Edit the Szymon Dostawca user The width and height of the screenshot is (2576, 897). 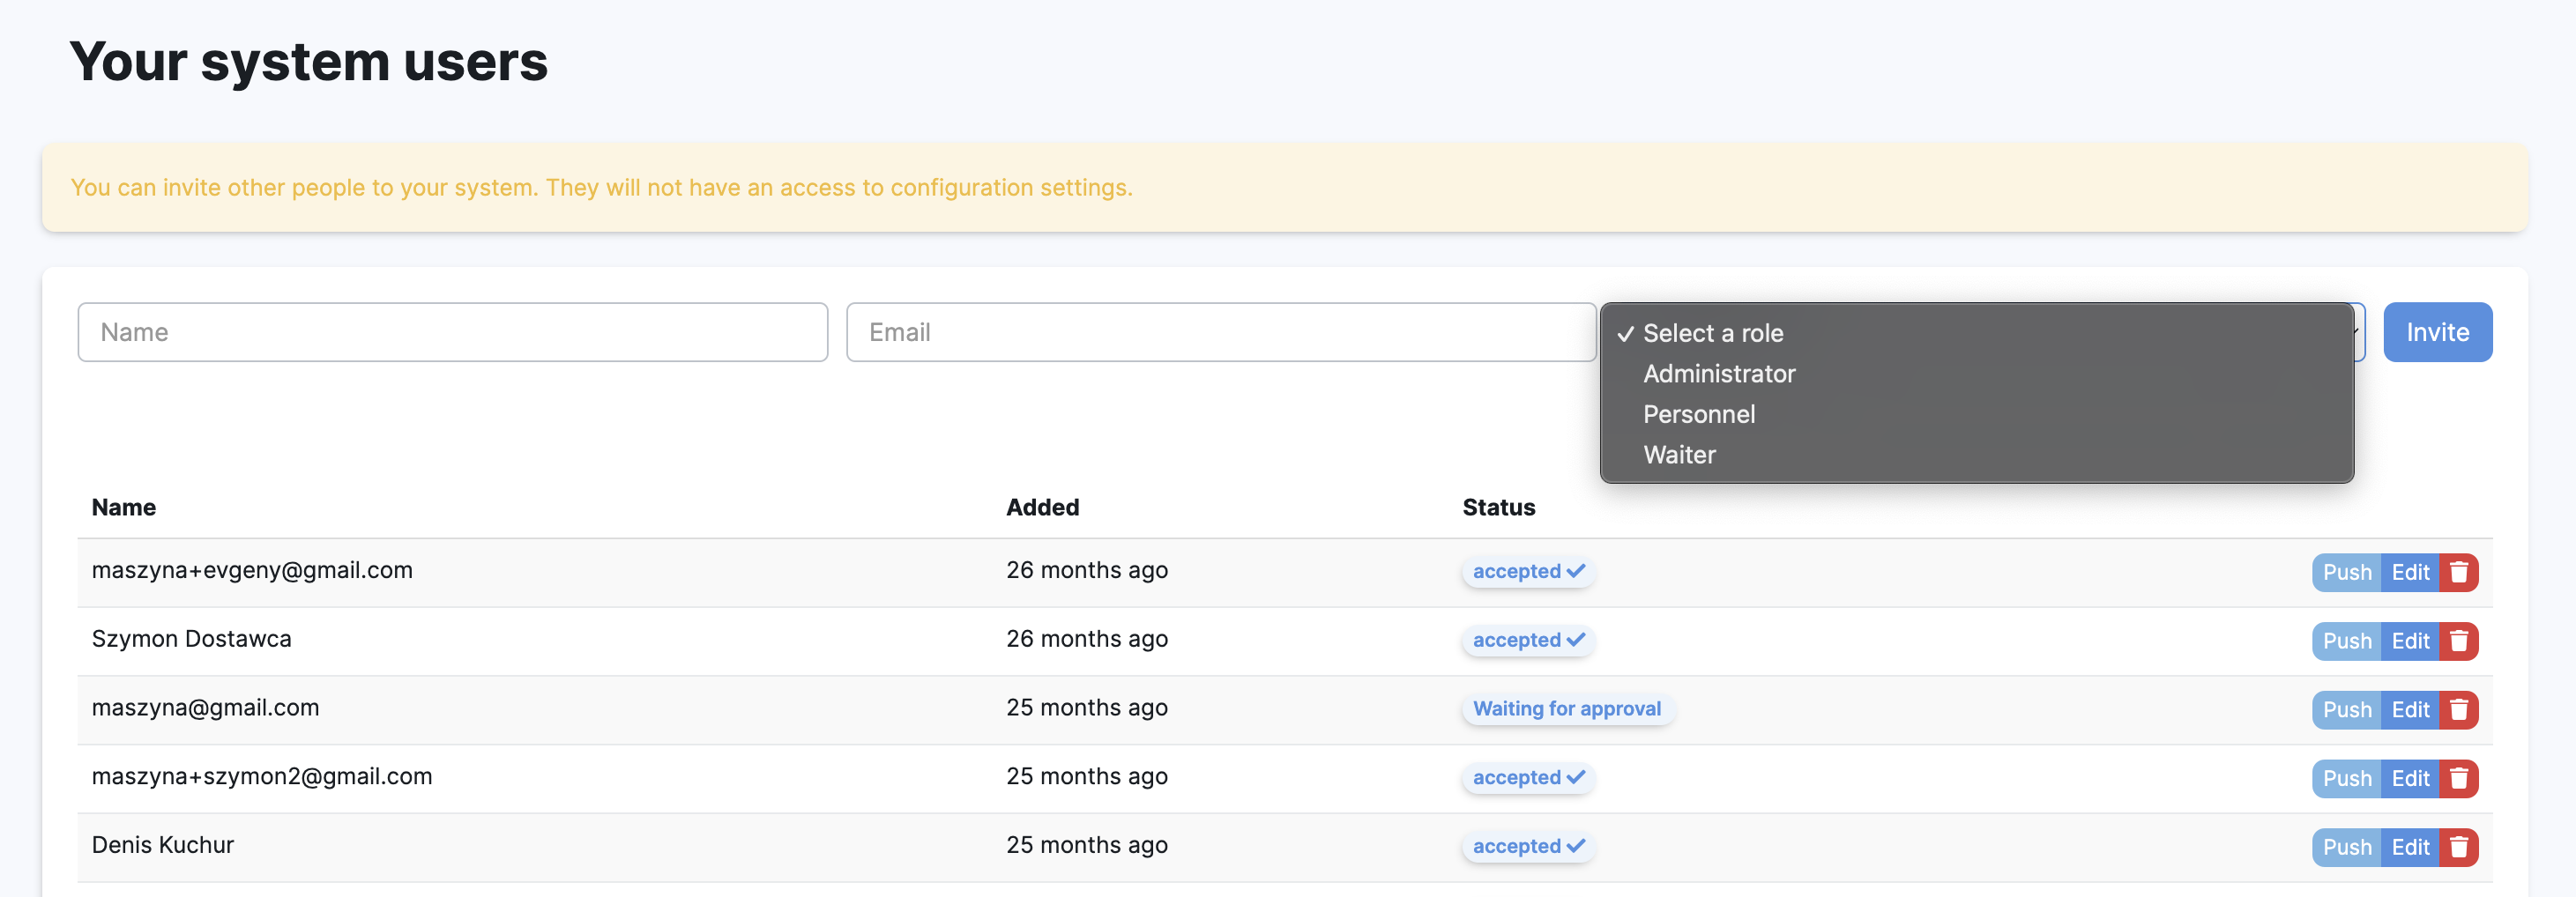point(2410,641)
